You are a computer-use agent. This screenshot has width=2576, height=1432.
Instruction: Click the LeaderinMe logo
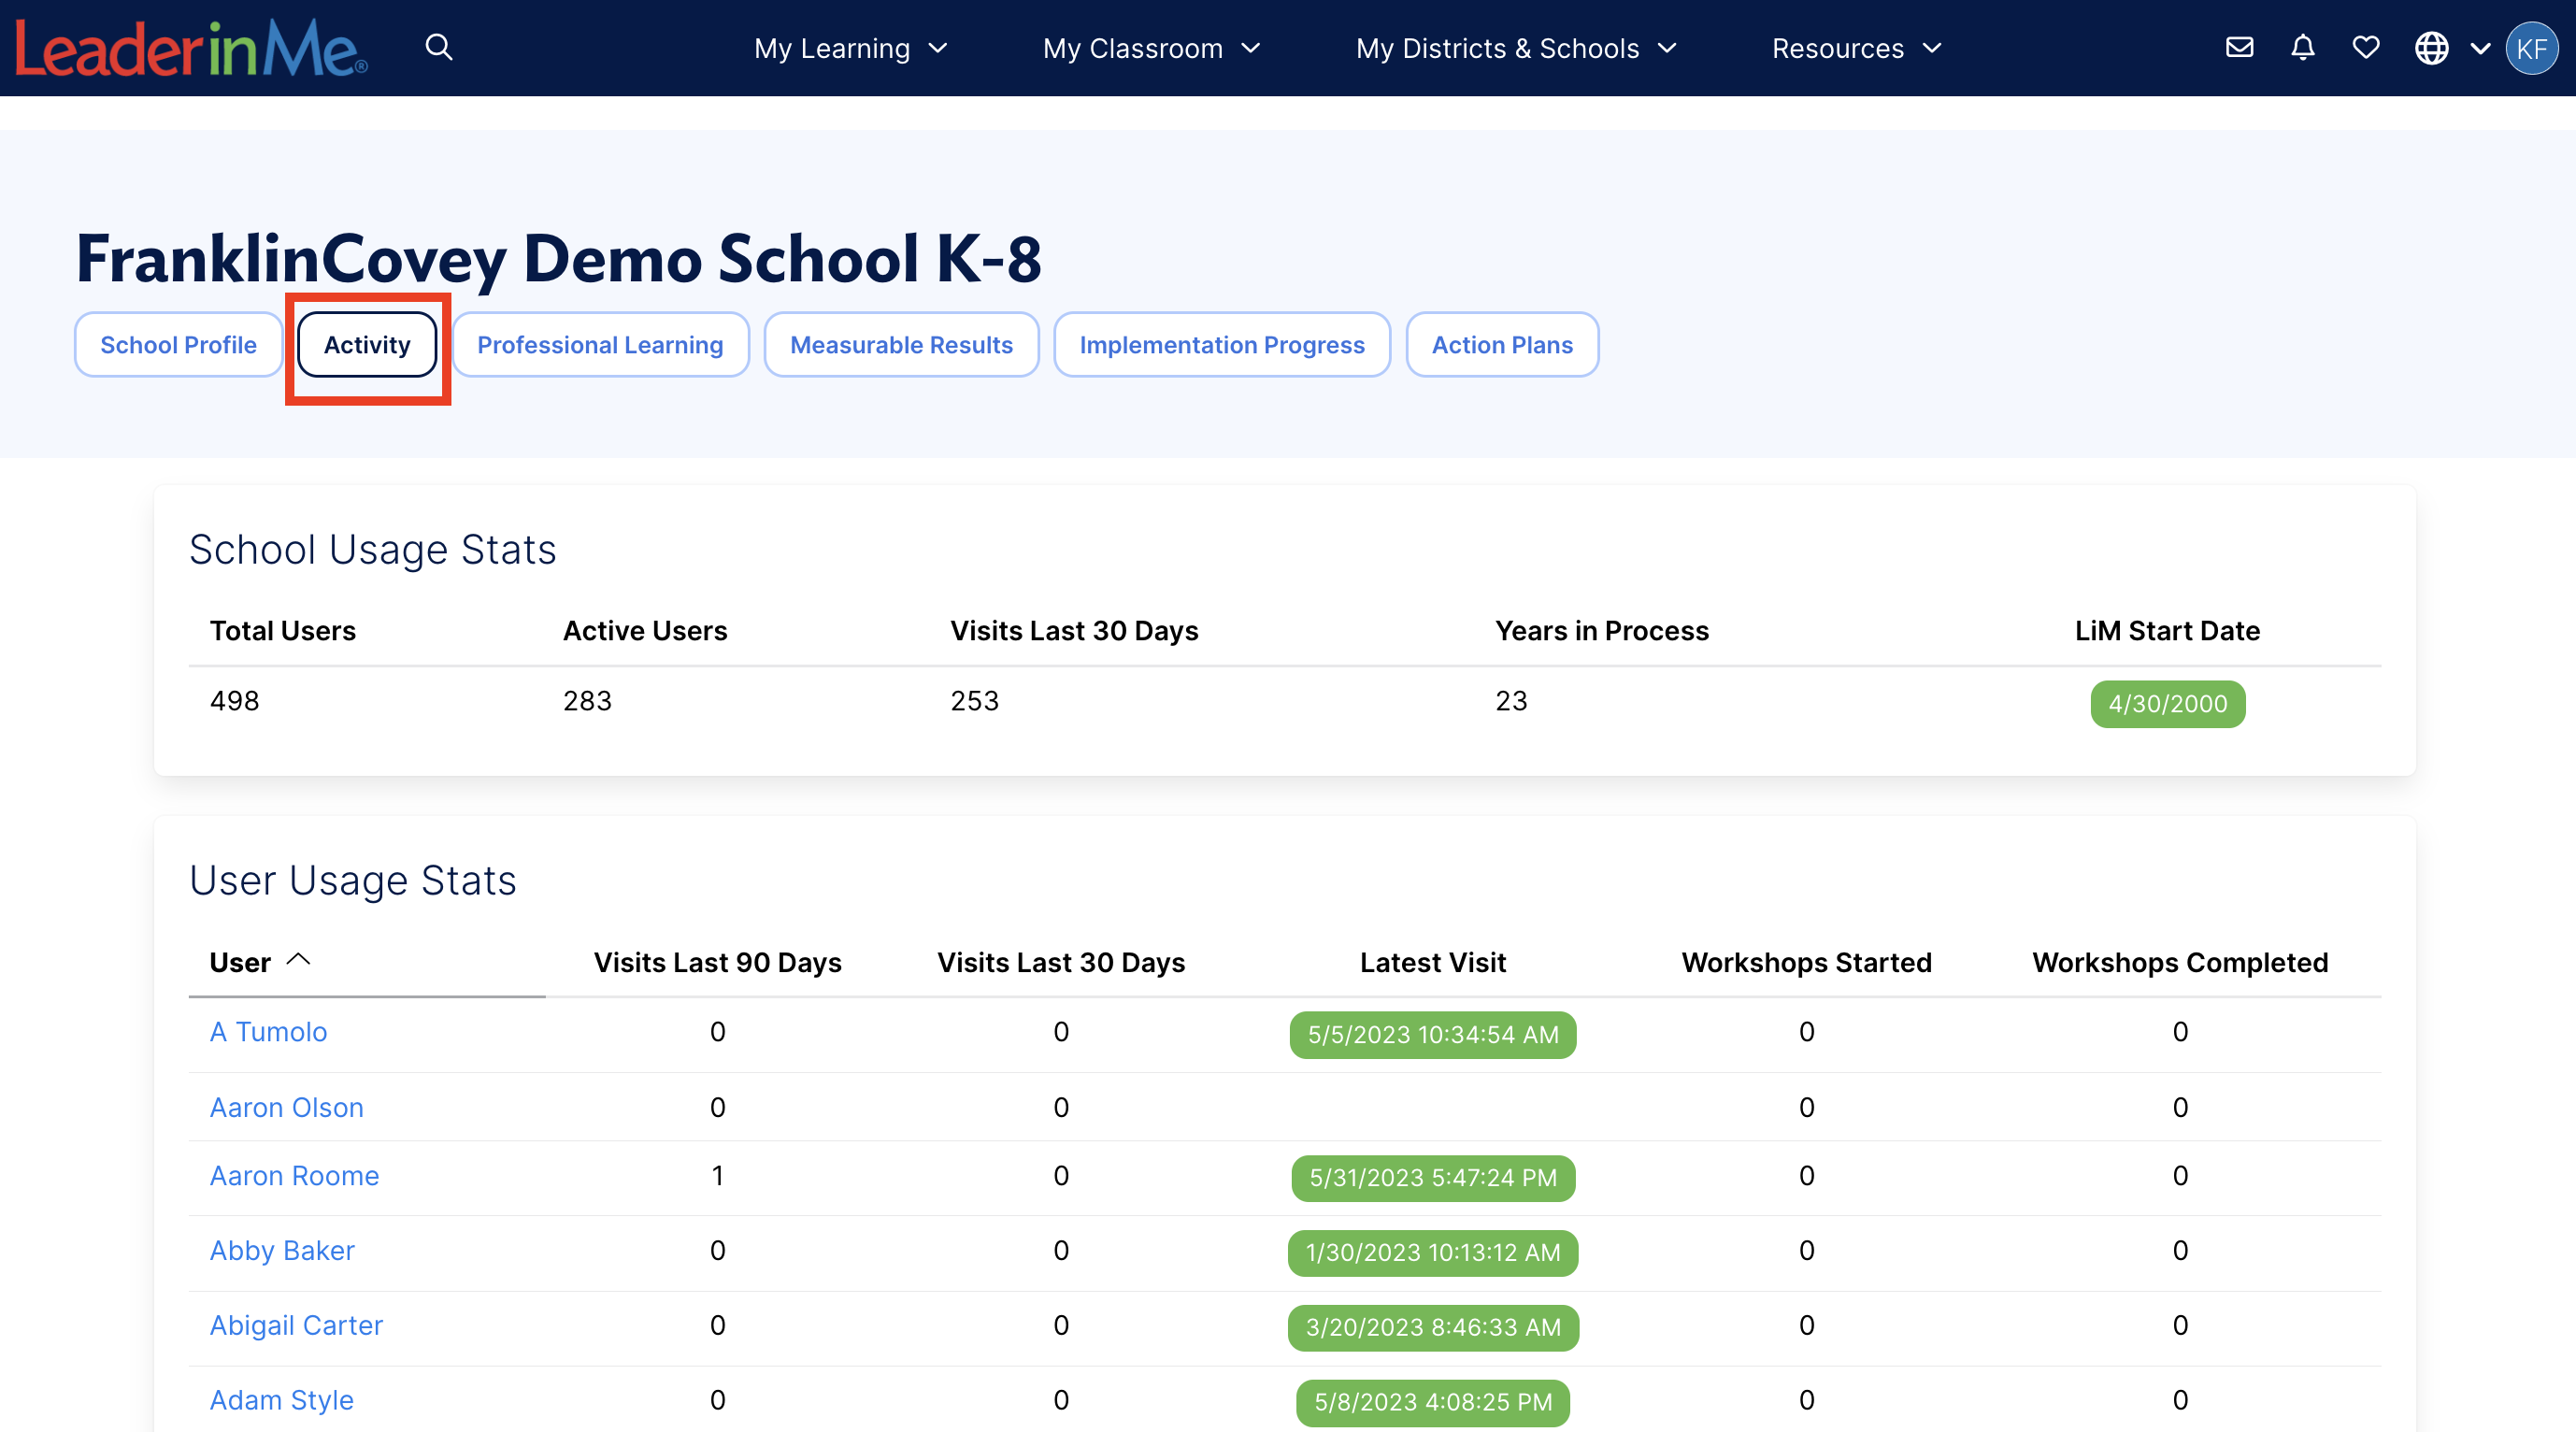tap(191, 48)
